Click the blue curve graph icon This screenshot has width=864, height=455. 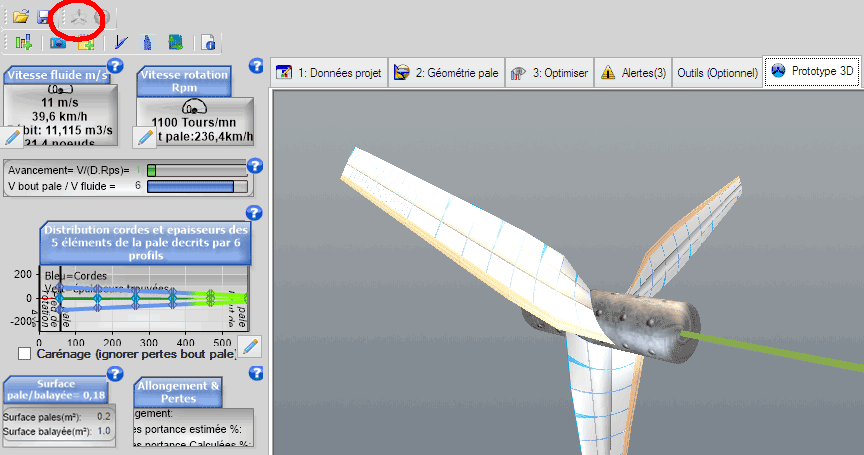tap(121, 42)
